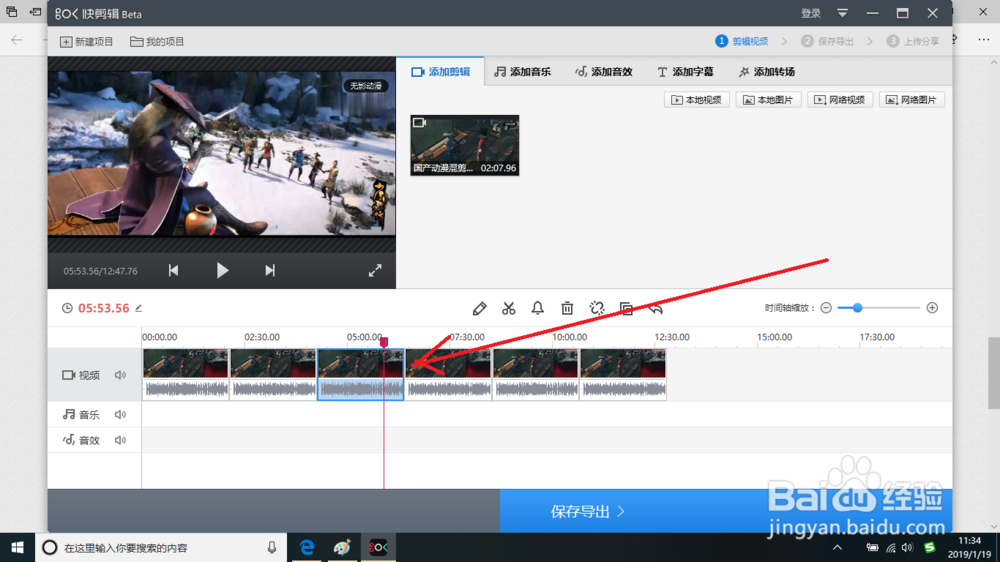Screen dimensions: 1000x562
Task: Click 网络视频 button
Action: point(840,100)
